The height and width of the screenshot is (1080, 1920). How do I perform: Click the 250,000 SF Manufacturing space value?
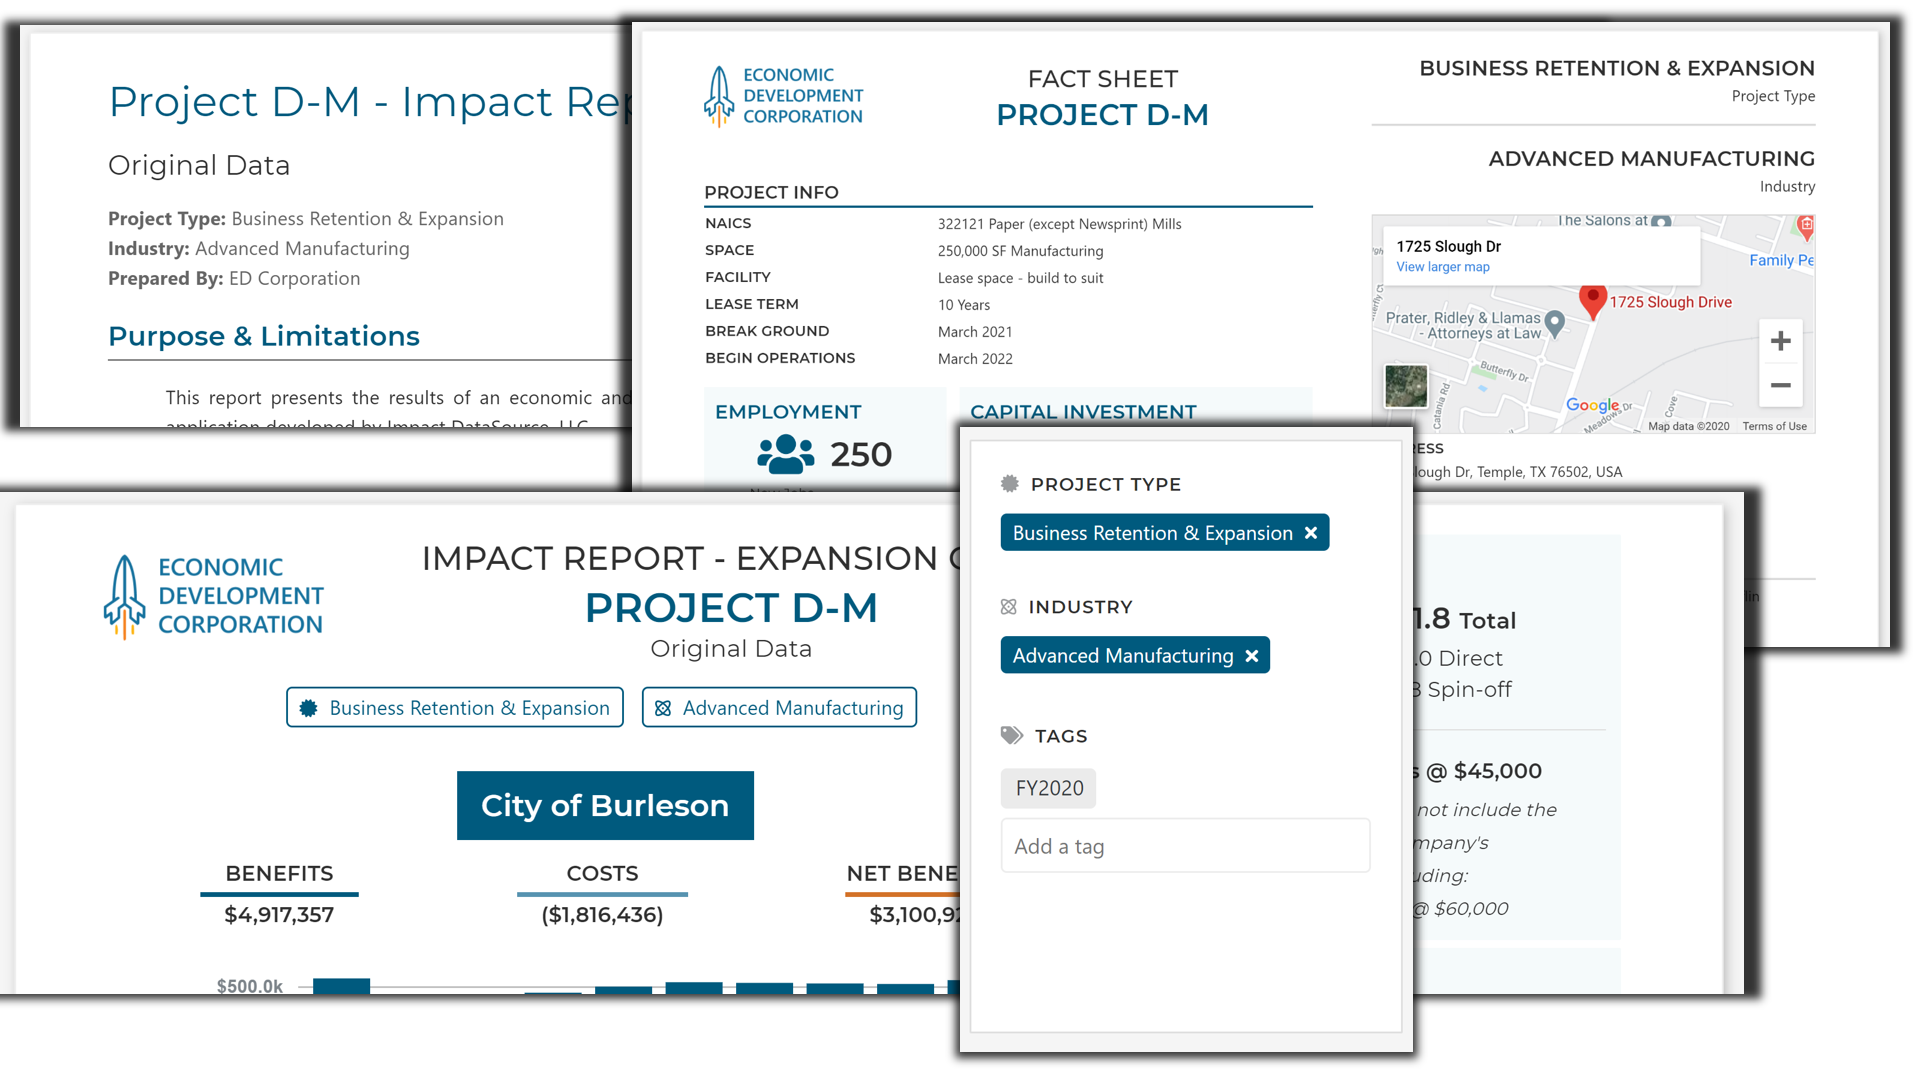click(1020, 251)
